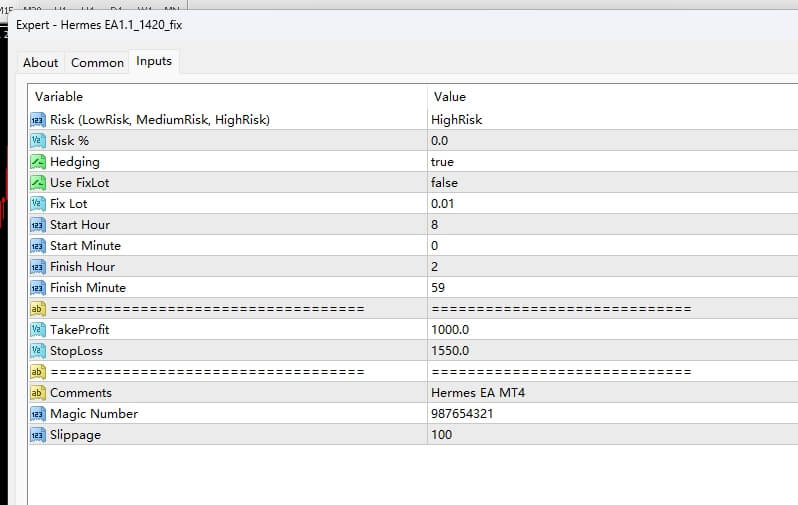
Task: Edit the Fix Lot value 0.01
Action: [613, 204]
